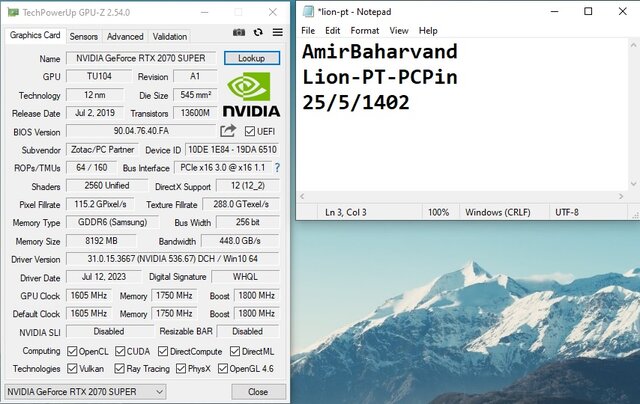Image resolution: width=640 pixels, height=404 pixels.
Task: Click the 25/5/1402 line in Notepad
Action: [356, 102]
